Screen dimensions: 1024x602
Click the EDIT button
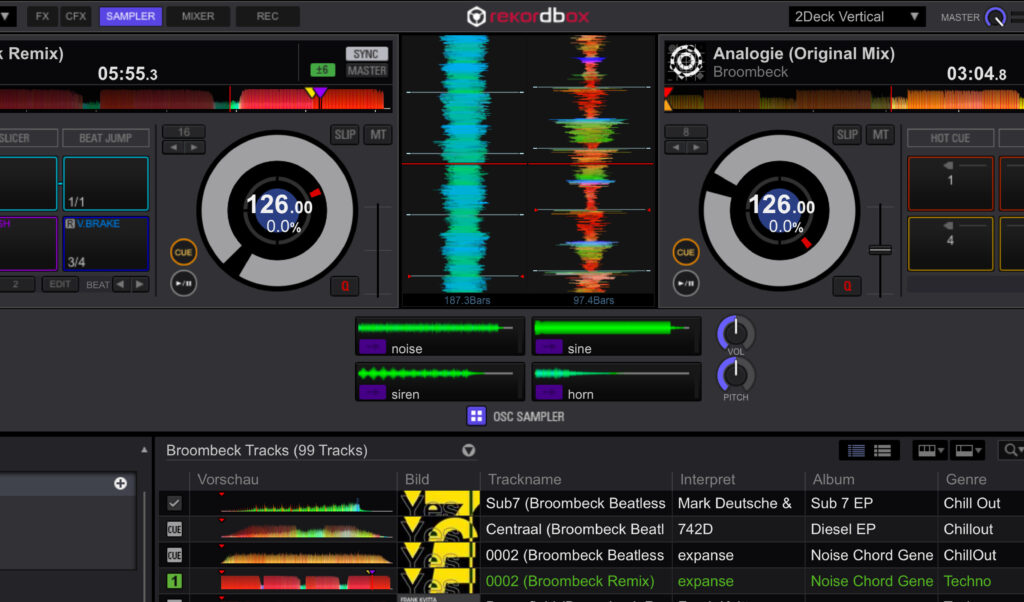tap(59, 284)
